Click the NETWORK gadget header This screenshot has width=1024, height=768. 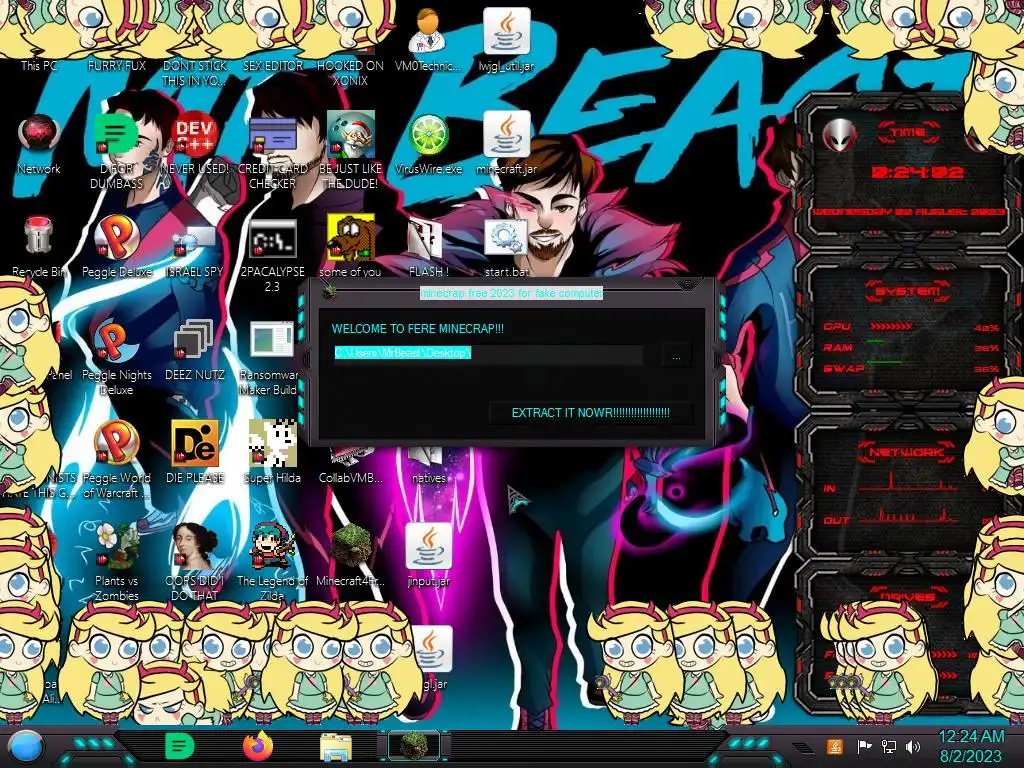point(906,451)
